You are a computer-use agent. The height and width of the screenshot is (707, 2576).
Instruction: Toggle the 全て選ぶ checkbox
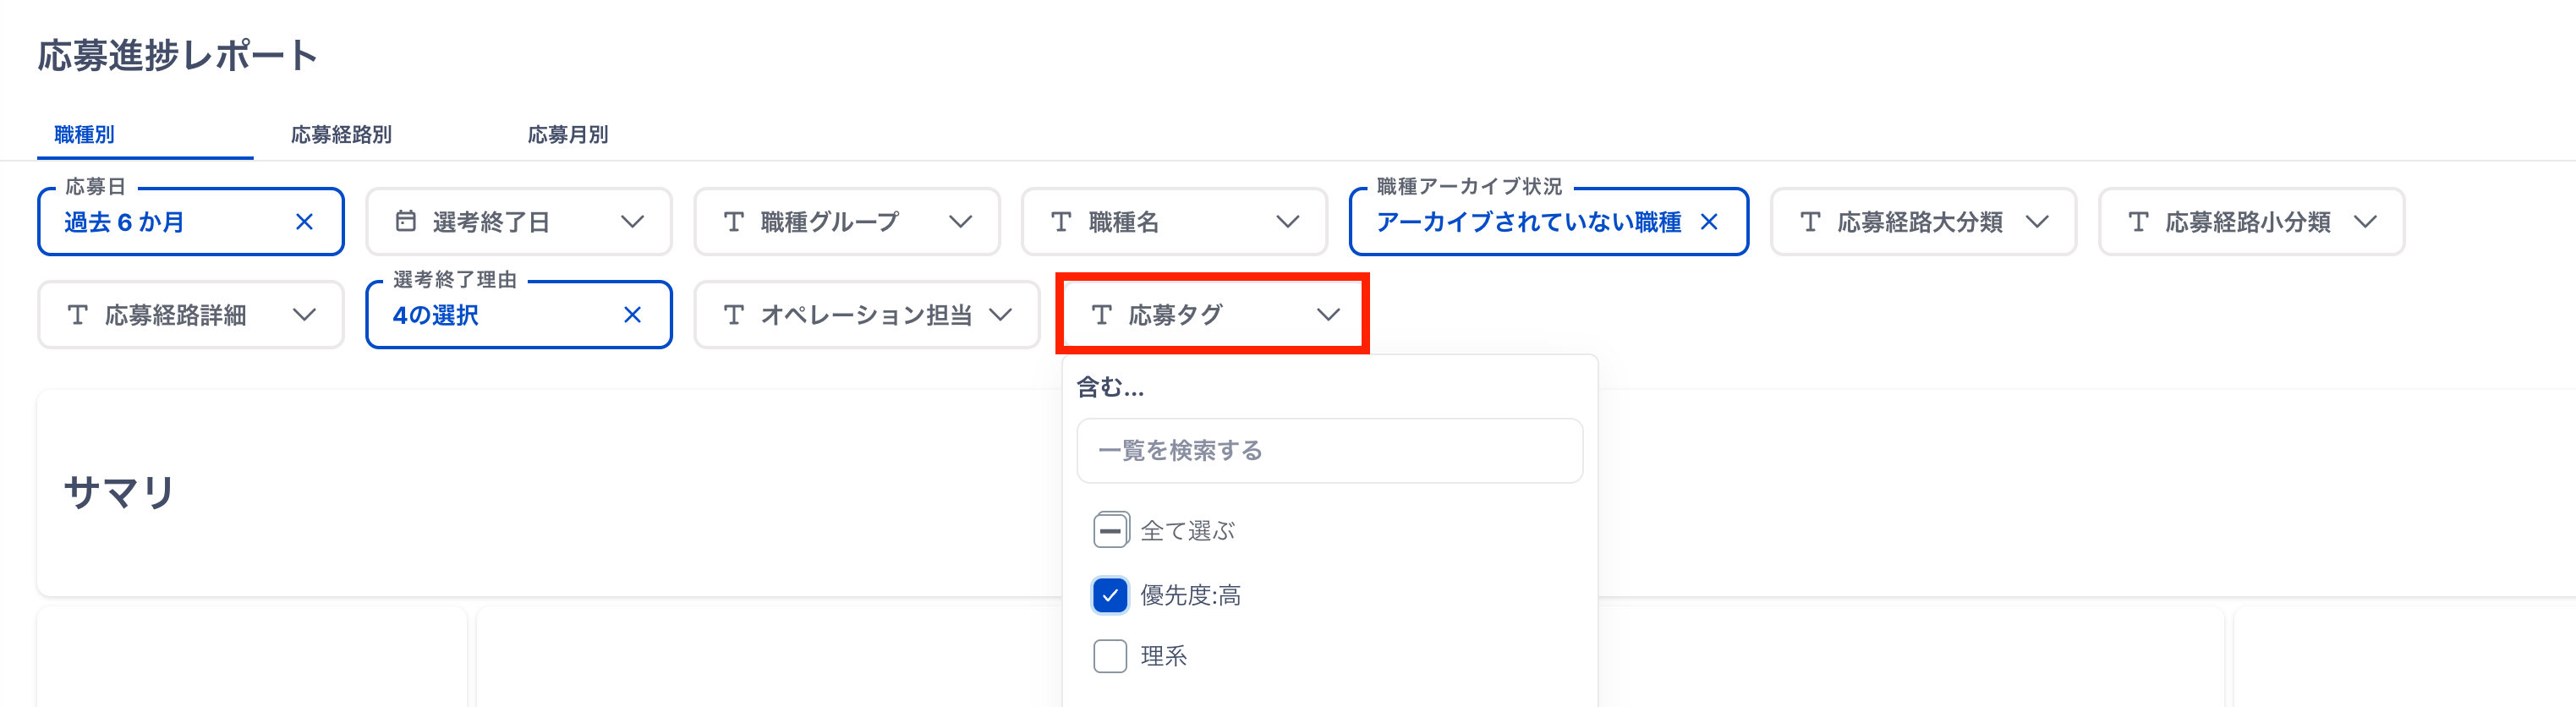[1110, 530]
